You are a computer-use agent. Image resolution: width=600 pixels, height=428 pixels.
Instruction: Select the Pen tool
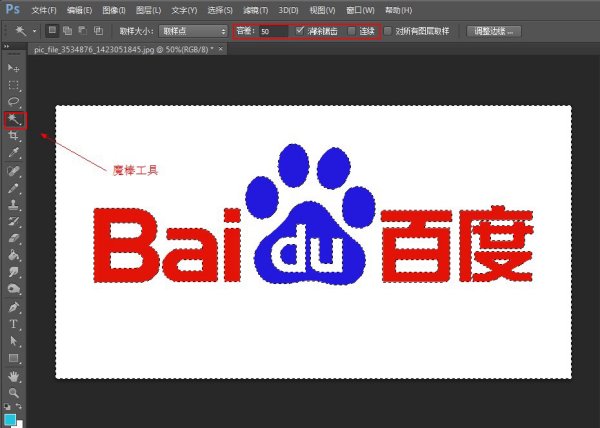[13, 307]
